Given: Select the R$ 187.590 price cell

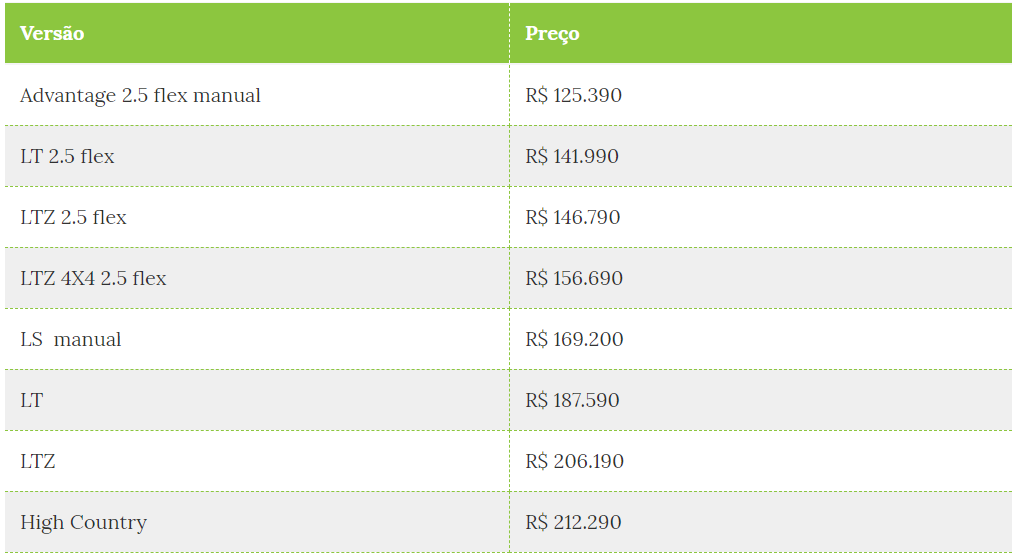Looking at the screenshot, I should 761,400.
